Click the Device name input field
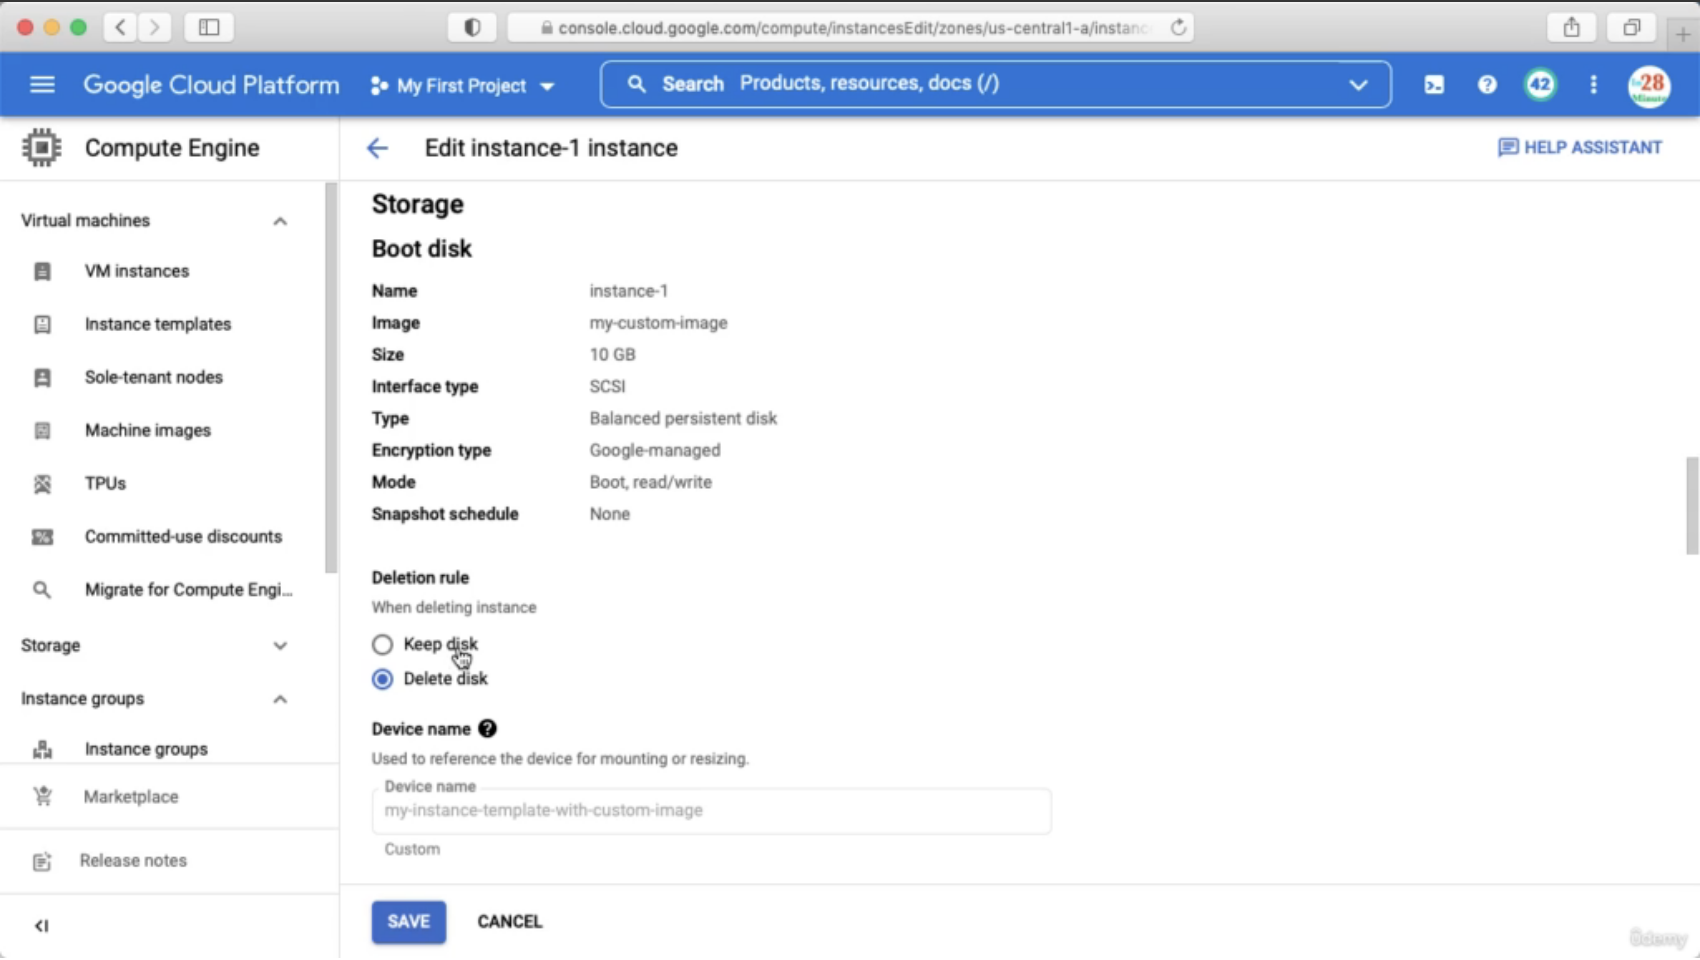This screenshot has height=960, width=1700. point(711,811)
